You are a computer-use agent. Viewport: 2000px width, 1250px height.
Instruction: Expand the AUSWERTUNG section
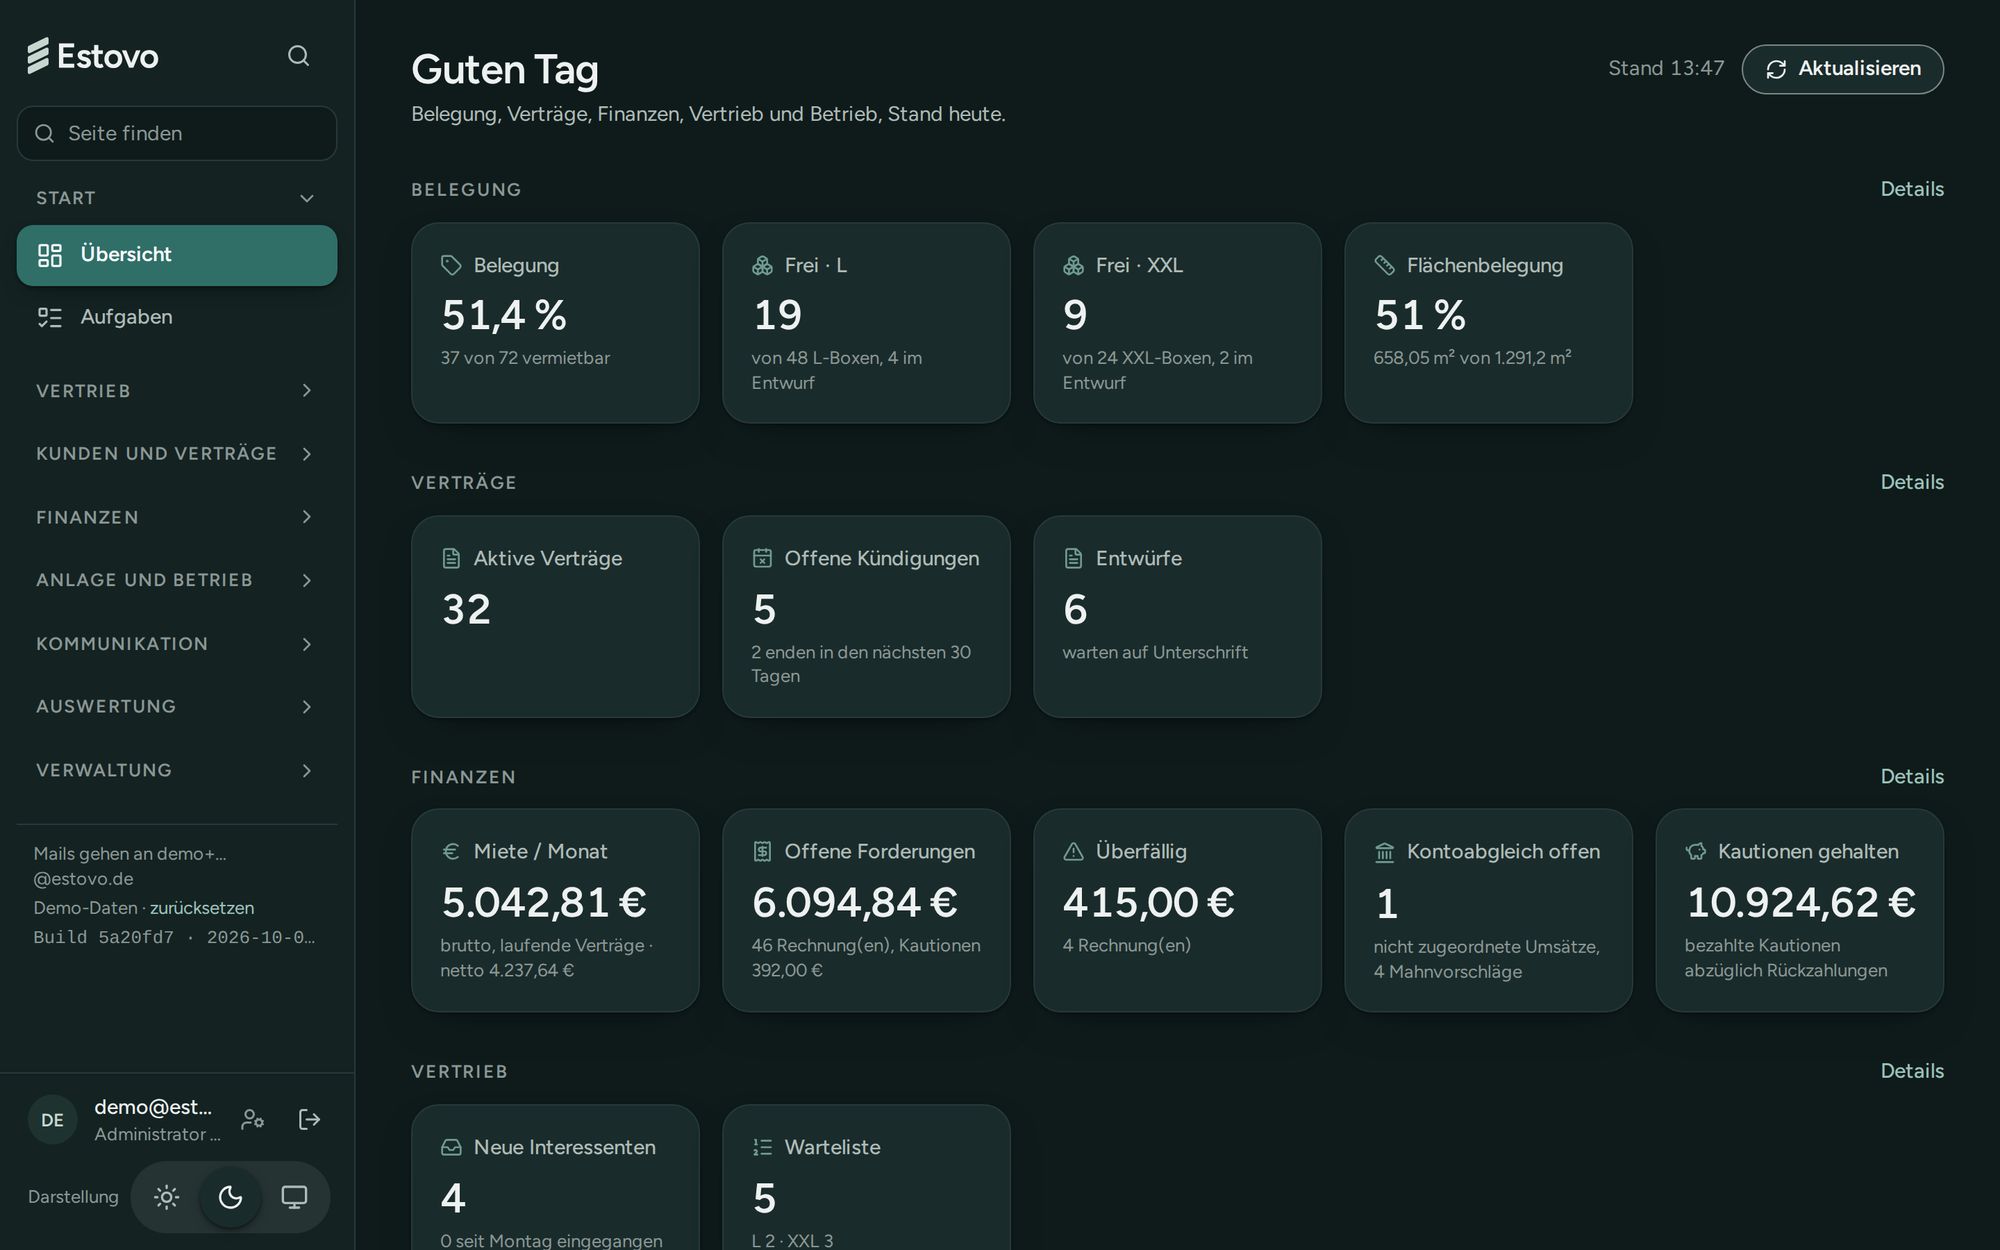pos(177,707)
